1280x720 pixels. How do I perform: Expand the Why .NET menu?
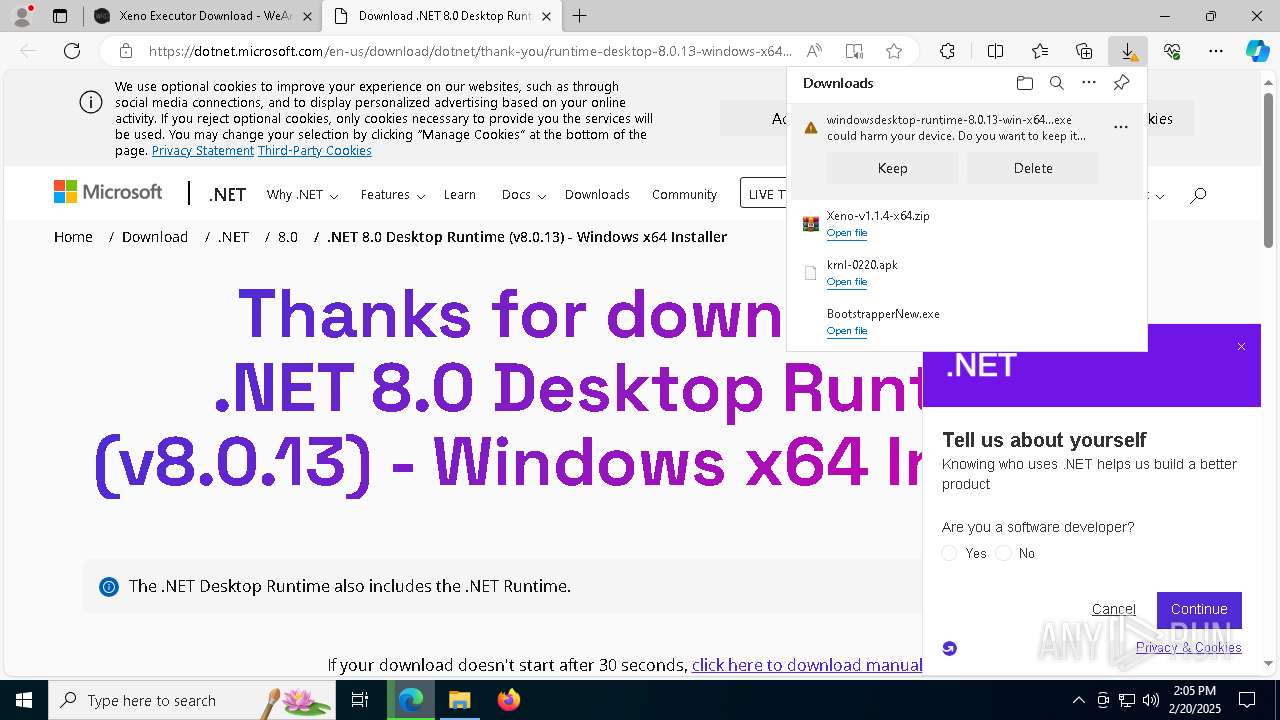pos(302,194)
